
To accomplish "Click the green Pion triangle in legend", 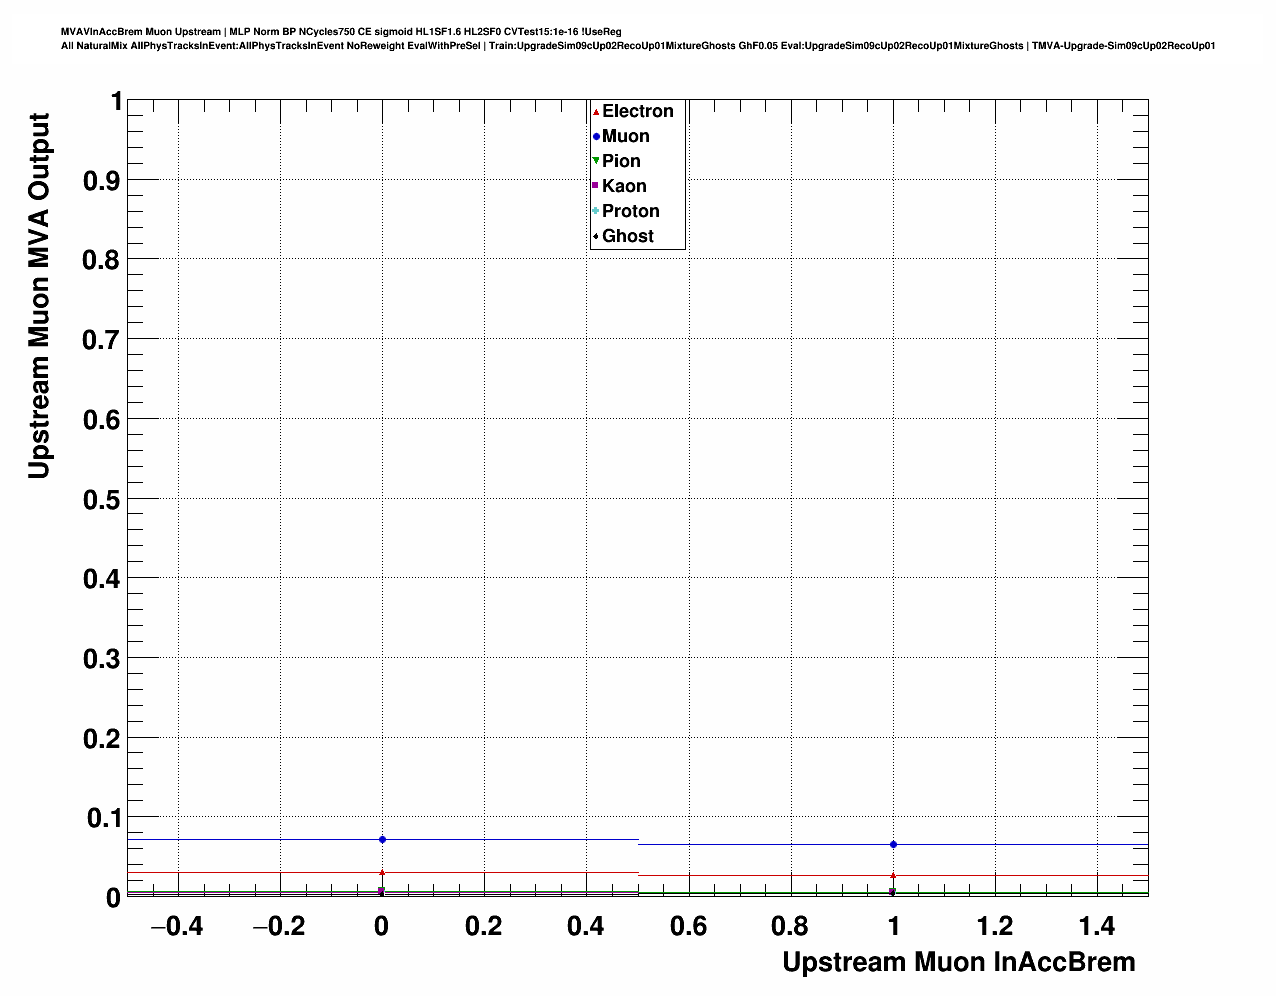I will [596, 161].
